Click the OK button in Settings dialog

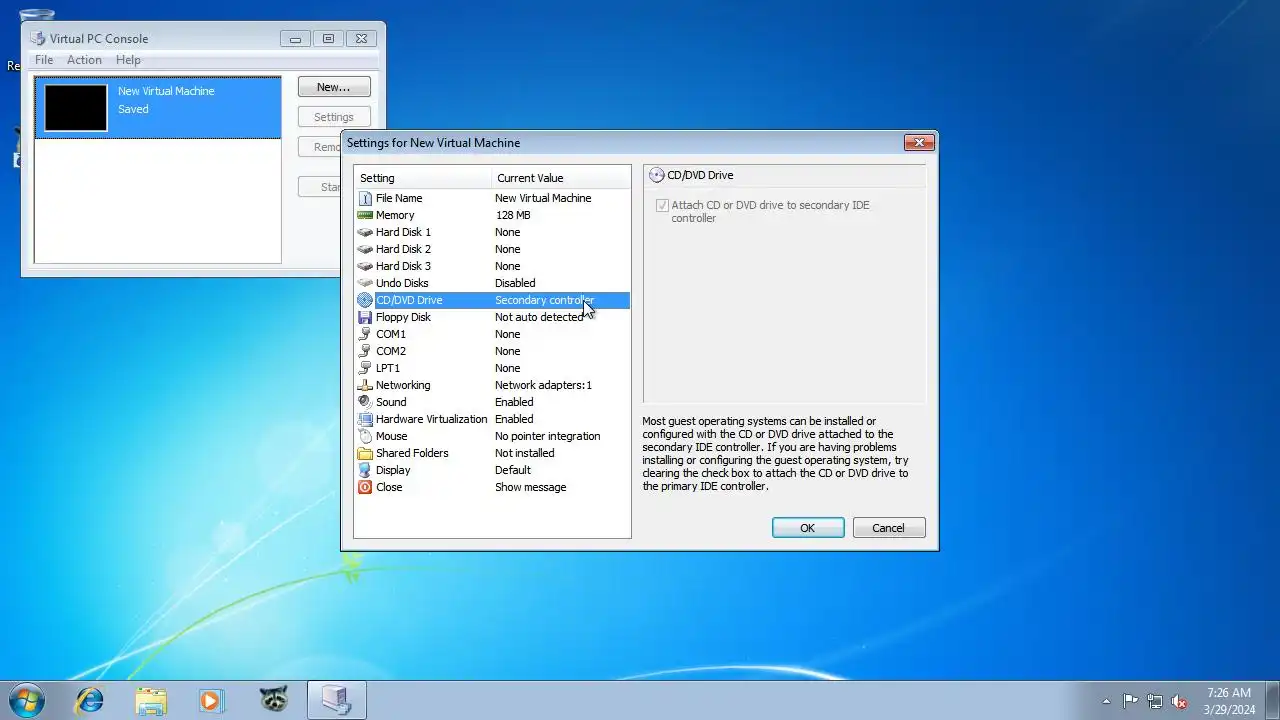808,528
